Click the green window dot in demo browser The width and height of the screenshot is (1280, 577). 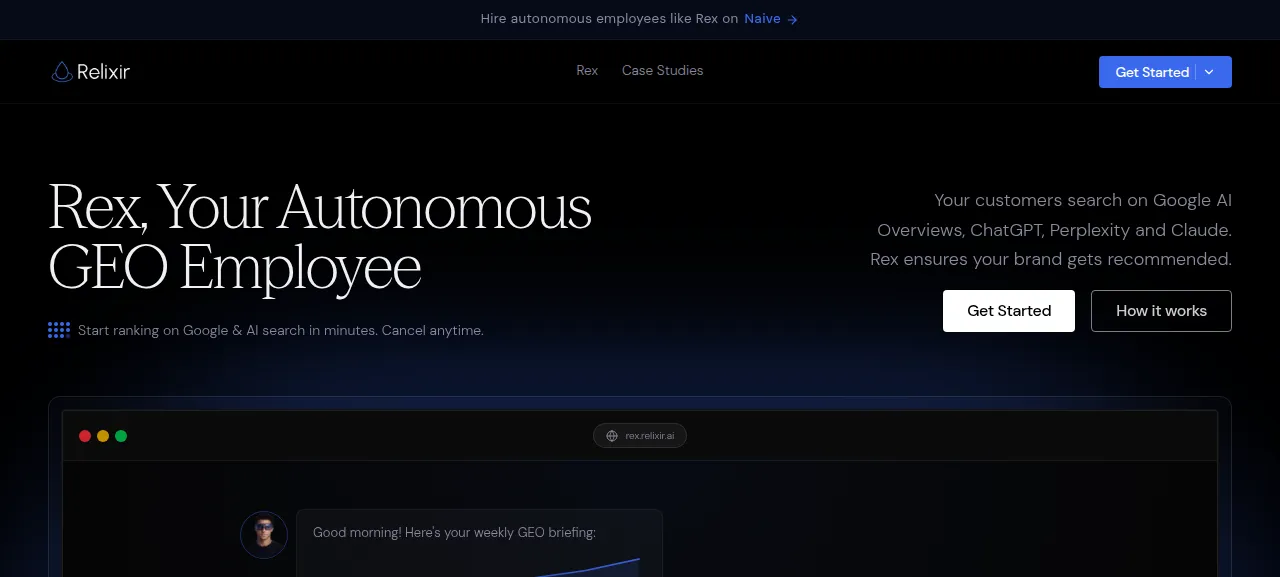tap(121, 436)
